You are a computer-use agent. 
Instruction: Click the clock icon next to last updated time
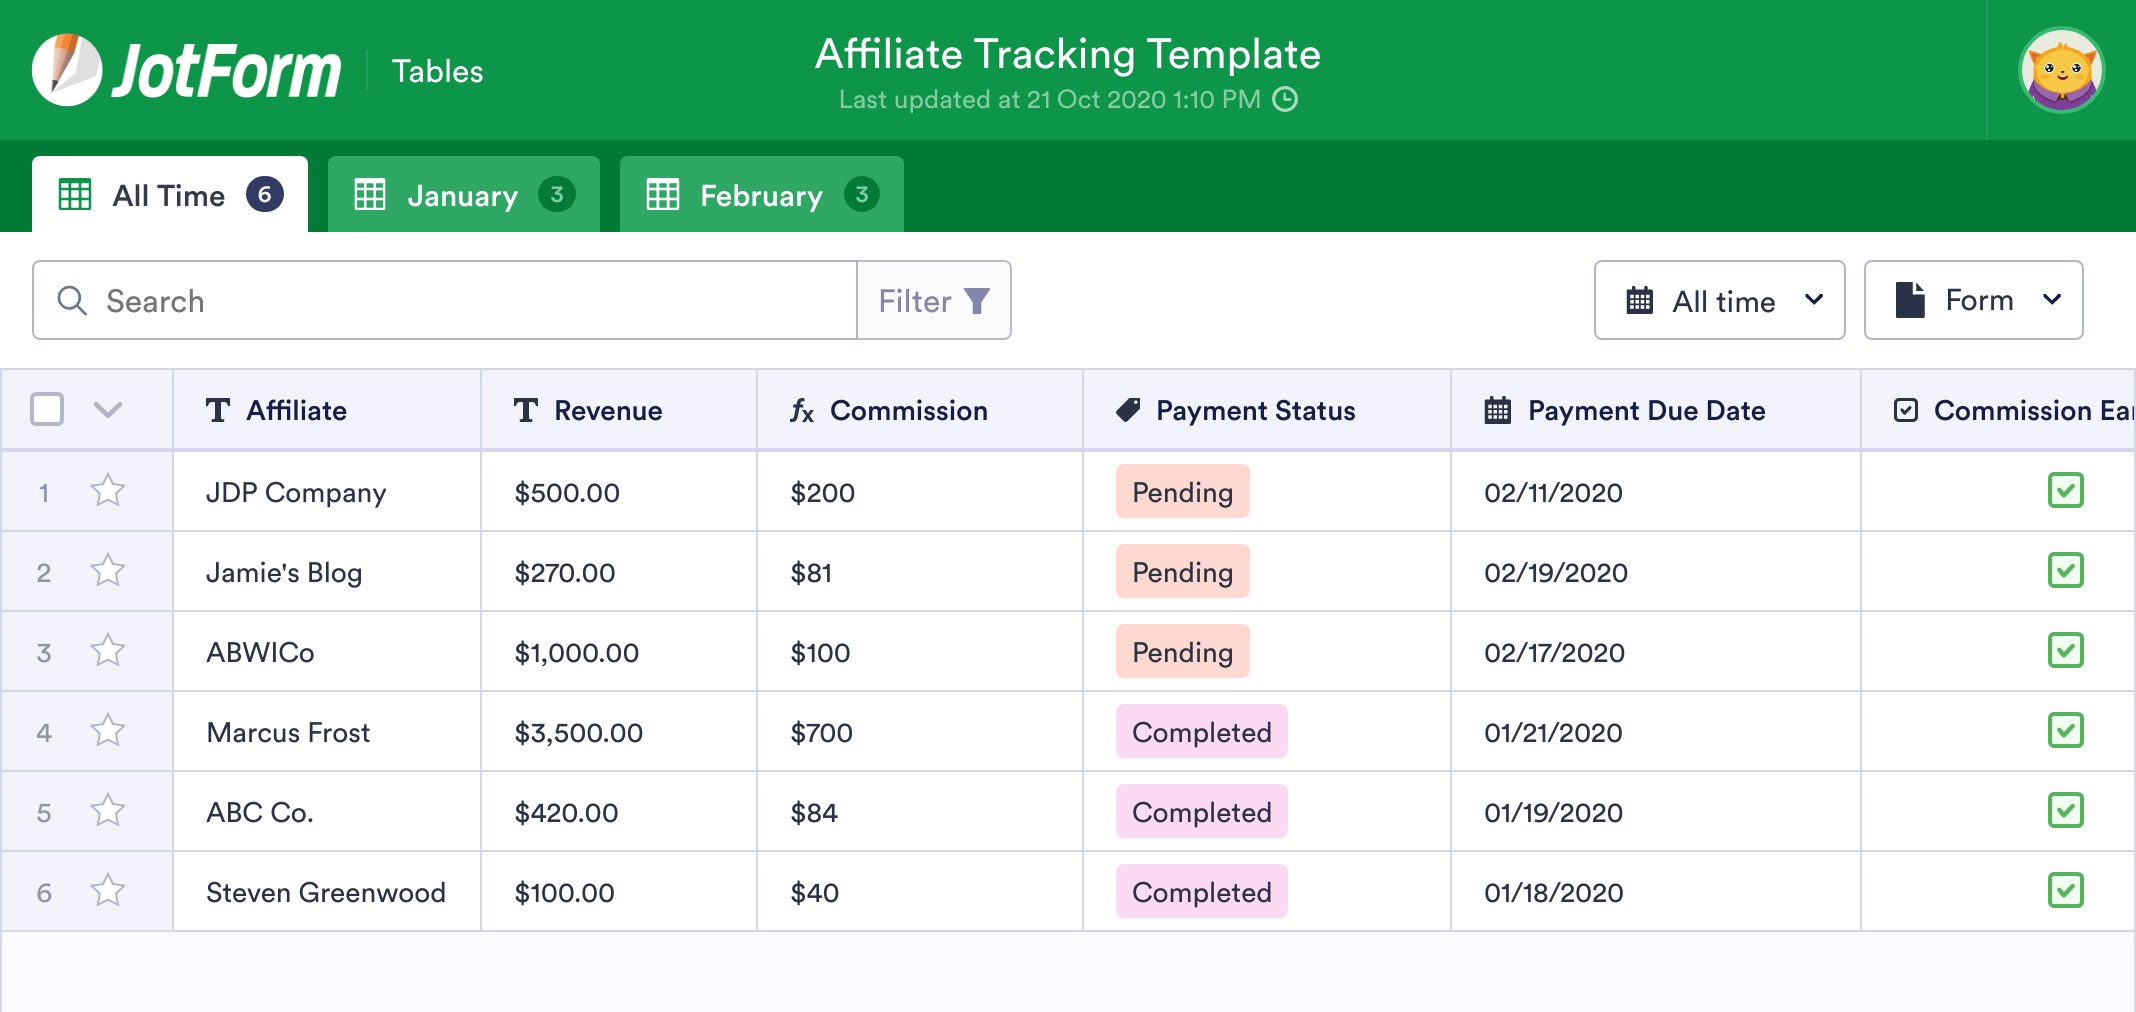click(1286, 100)
